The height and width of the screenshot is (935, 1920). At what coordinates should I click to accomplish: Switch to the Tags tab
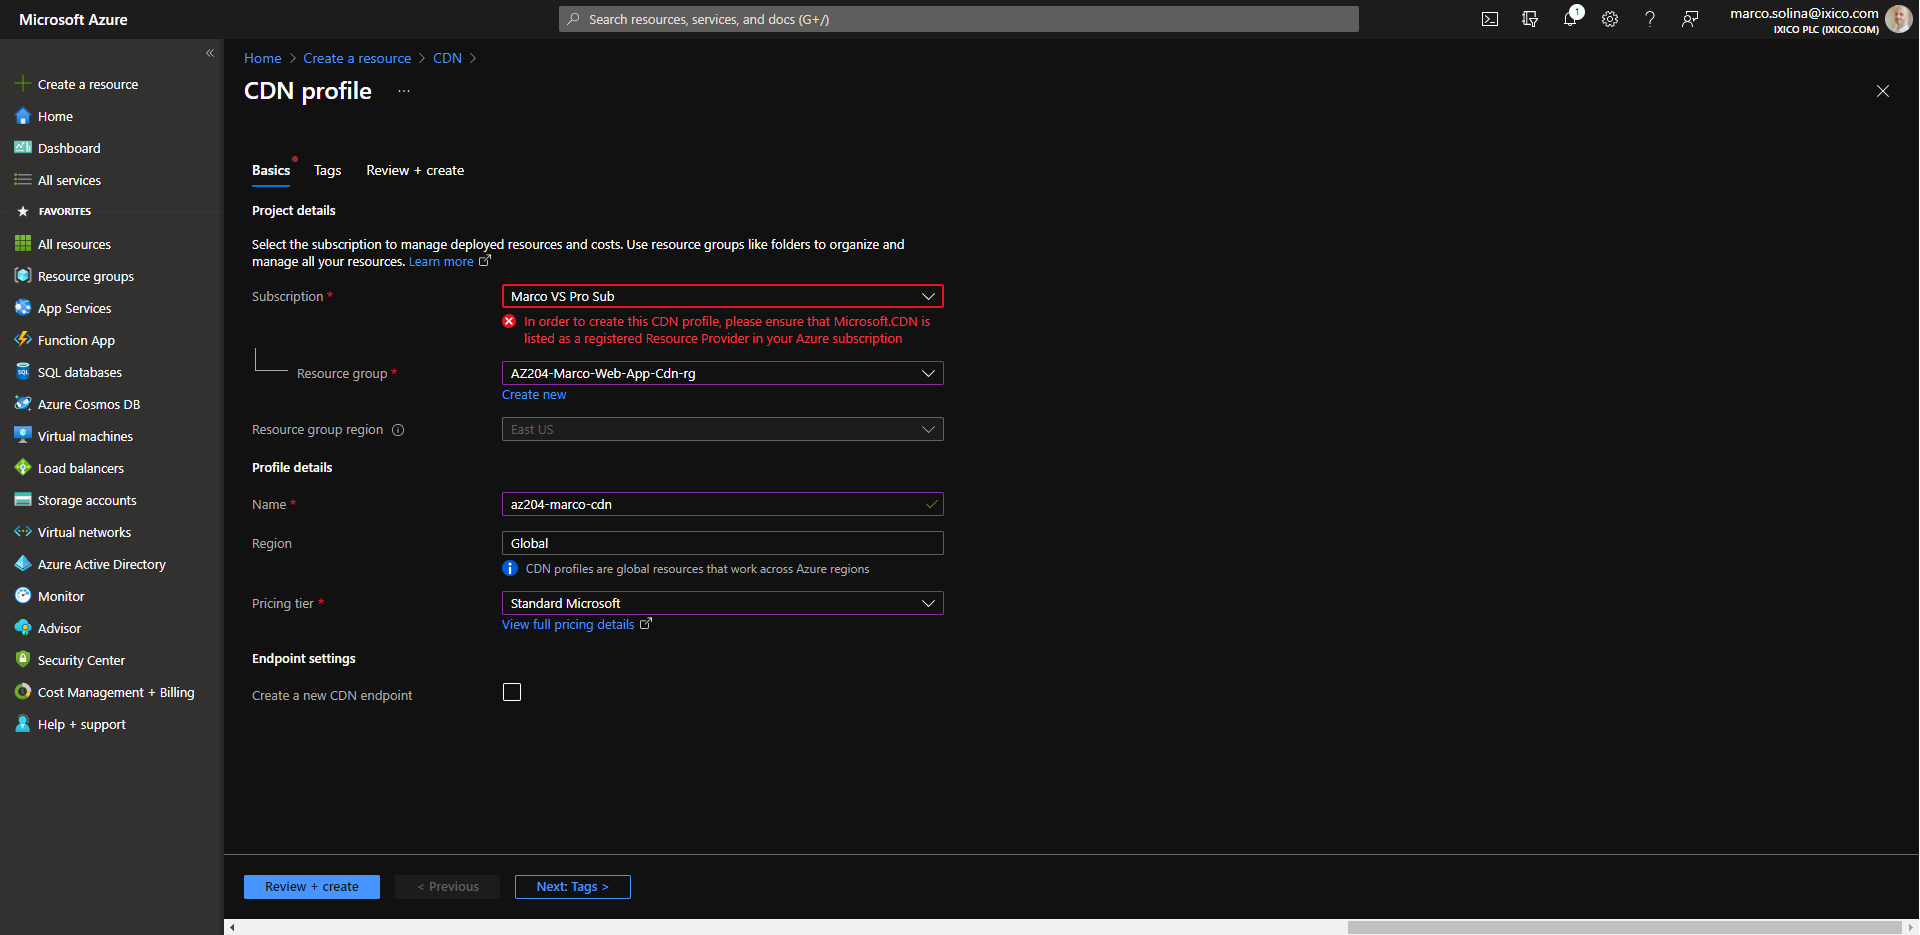[328, 171]
